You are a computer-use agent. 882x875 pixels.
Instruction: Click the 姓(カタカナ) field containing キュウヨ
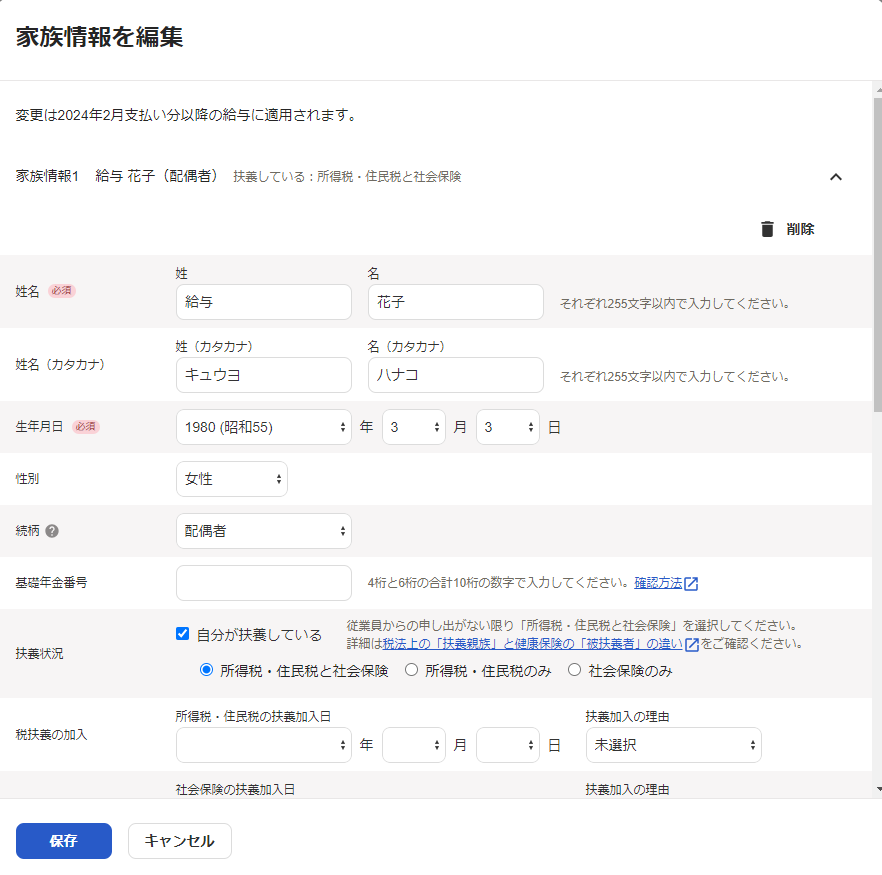[x=264, y=375]
